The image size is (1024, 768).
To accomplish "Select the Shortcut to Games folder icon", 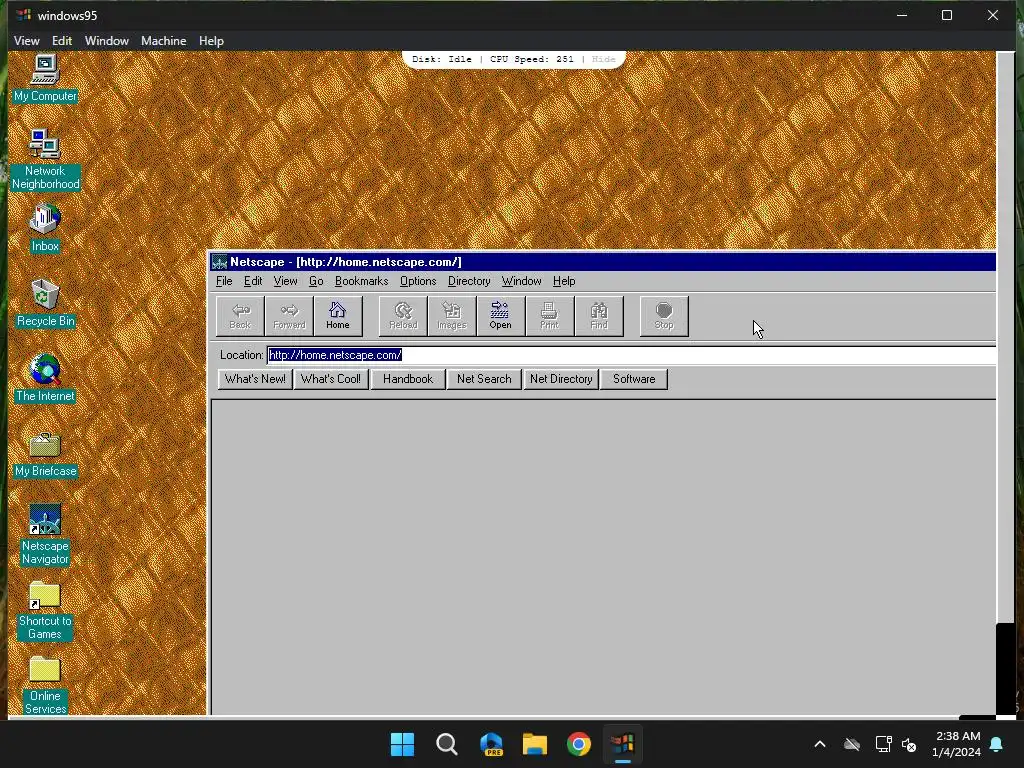I will point(45,610).
